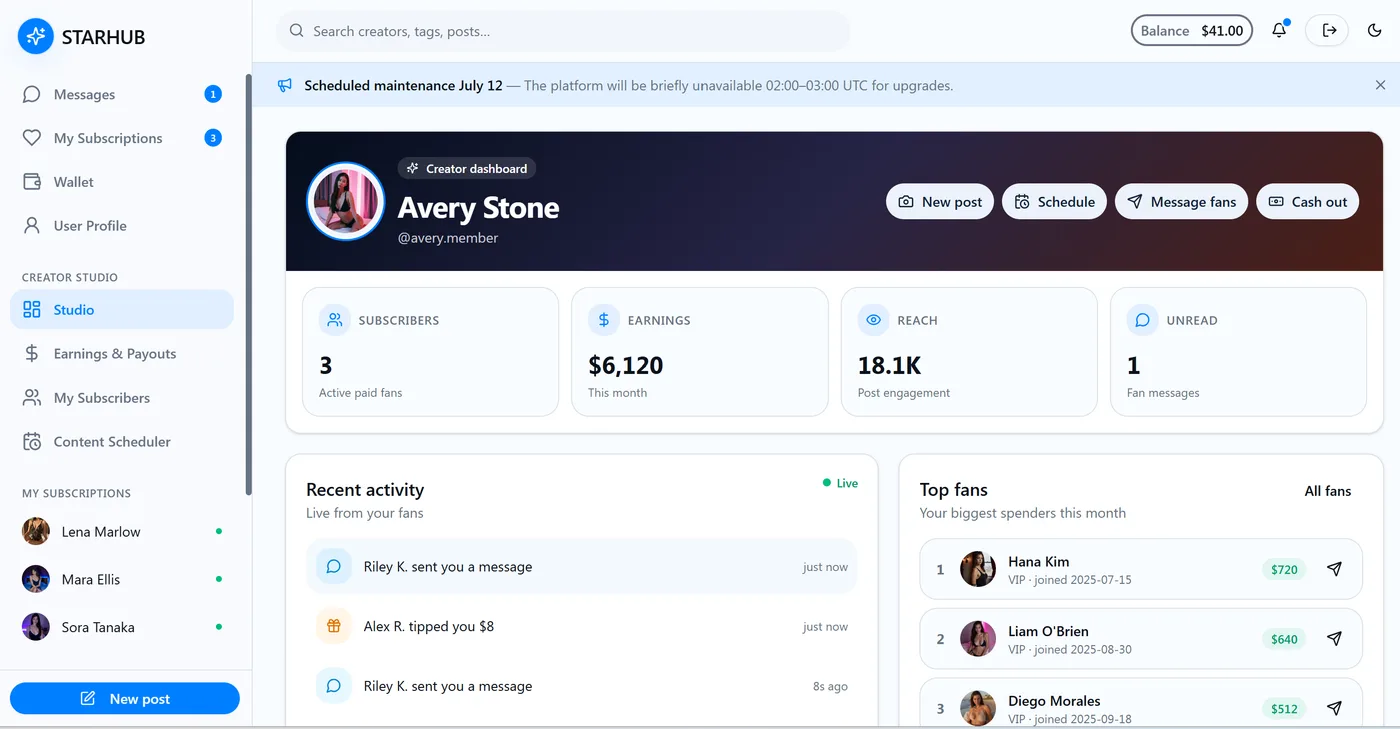This screenshot has height=729, width=1400.
Task: Click chat icon of 'just now' Riley K. message
Action: pyautogui.click(x=334, y=566)
